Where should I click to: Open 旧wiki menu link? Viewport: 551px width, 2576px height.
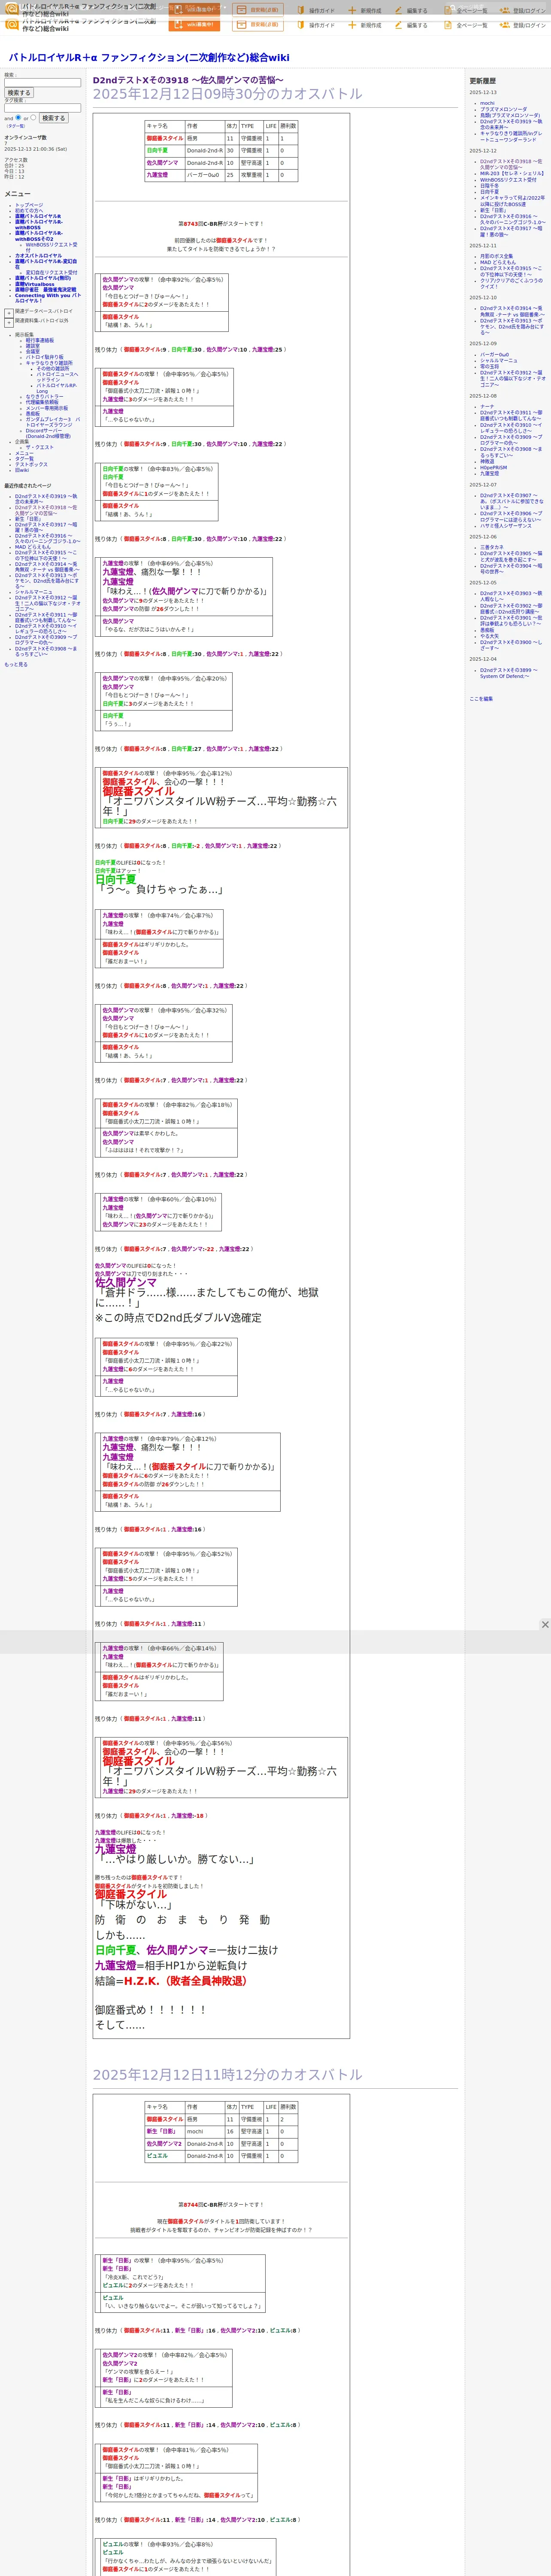tap(22, 470)
